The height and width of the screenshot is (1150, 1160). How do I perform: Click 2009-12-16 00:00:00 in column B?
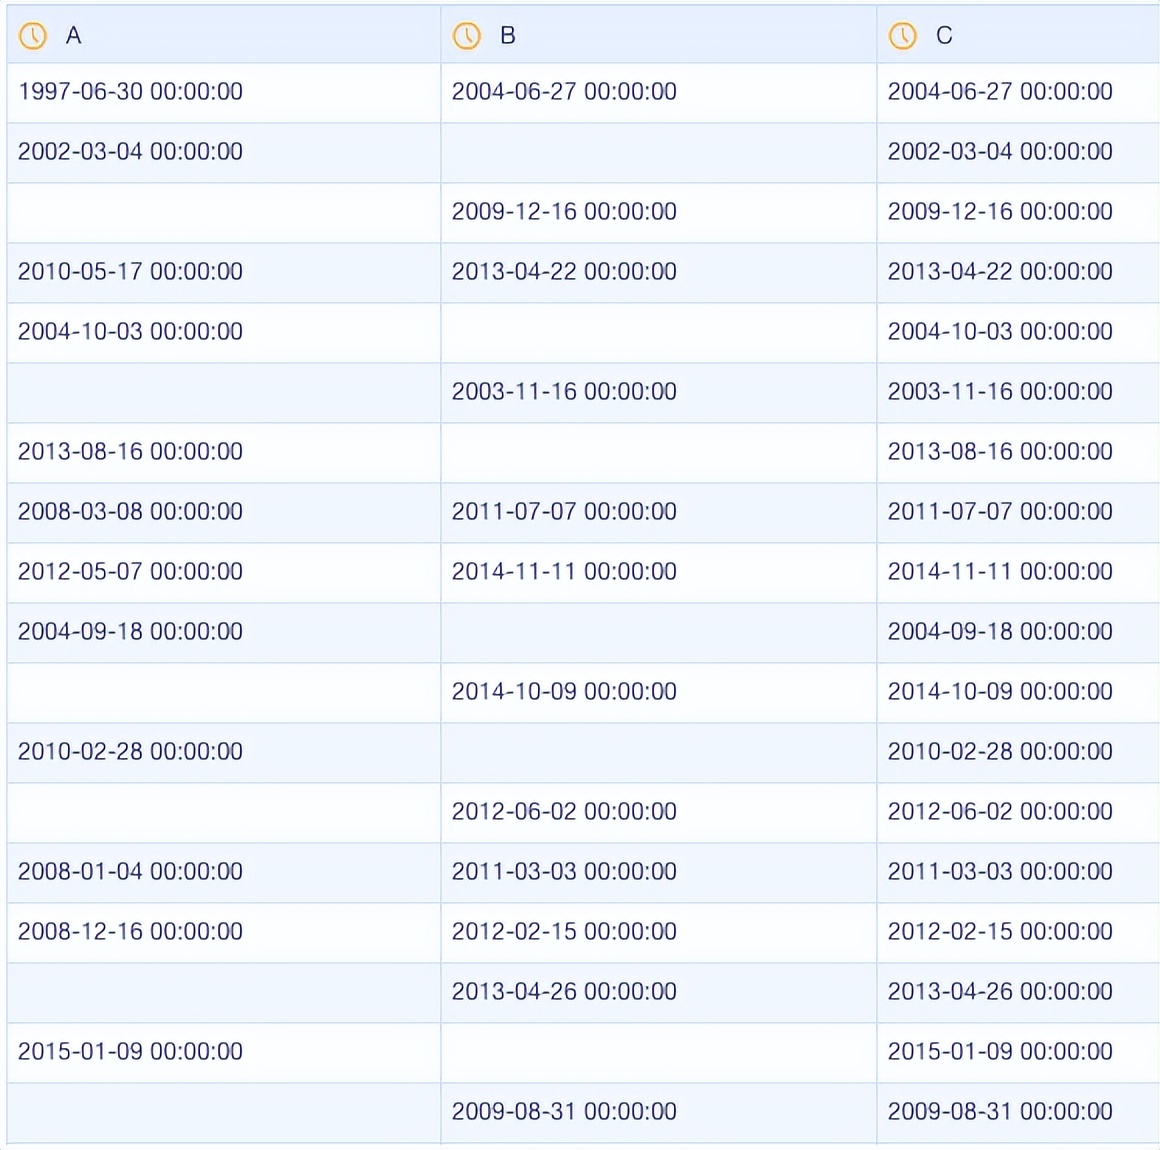coord(564,212)
